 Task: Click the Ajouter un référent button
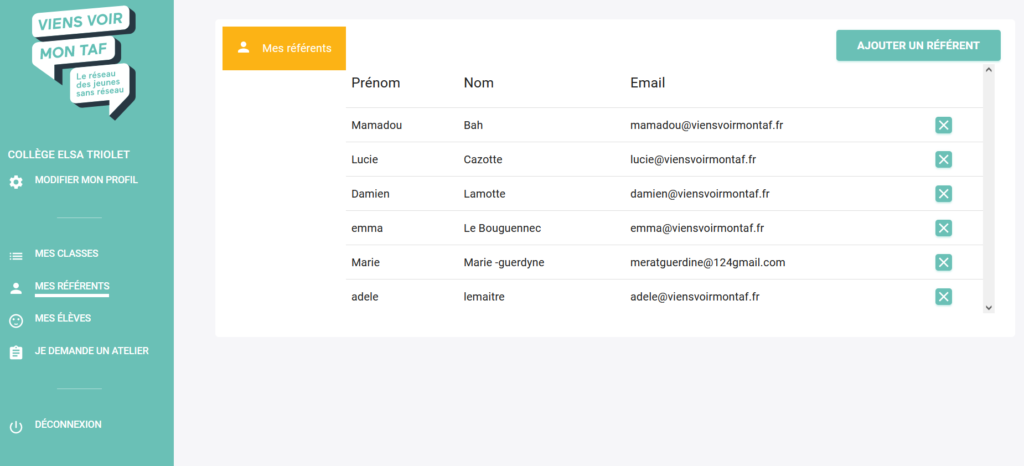(918, 46)
